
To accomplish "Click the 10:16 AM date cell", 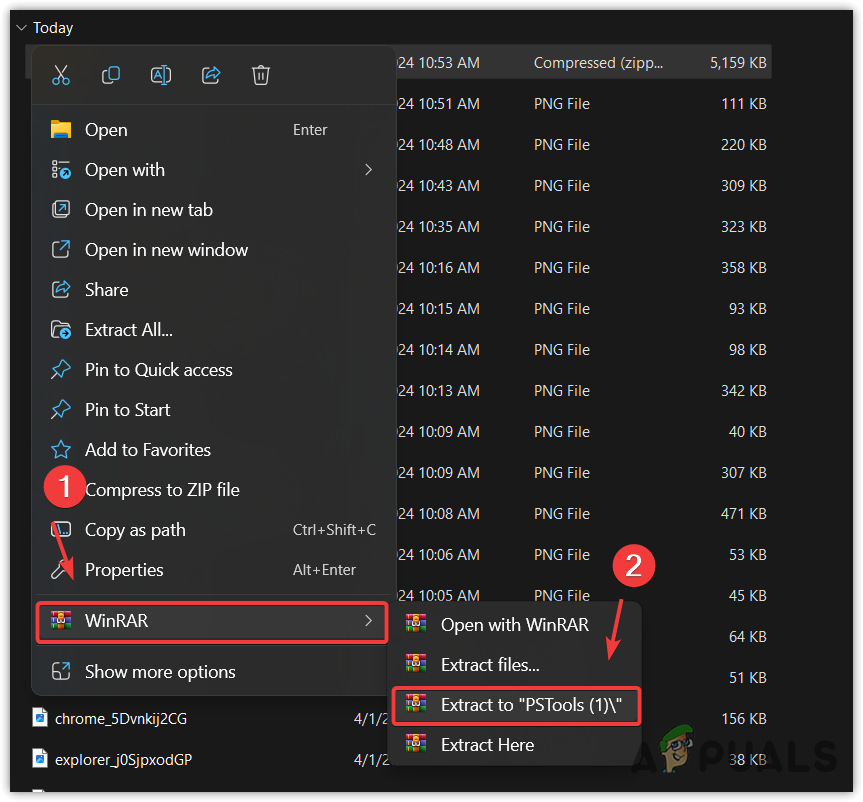I will point(439,268).
